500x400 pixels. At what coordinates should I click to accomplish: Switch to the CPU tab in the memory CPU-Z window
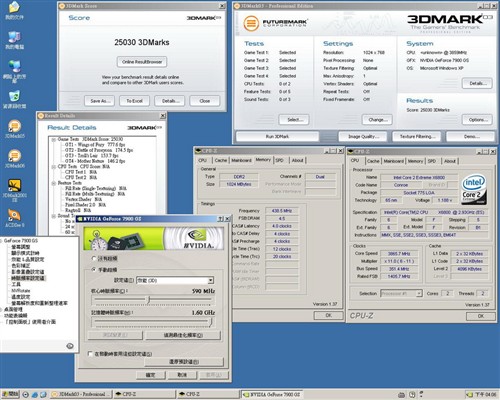point(203,160)
